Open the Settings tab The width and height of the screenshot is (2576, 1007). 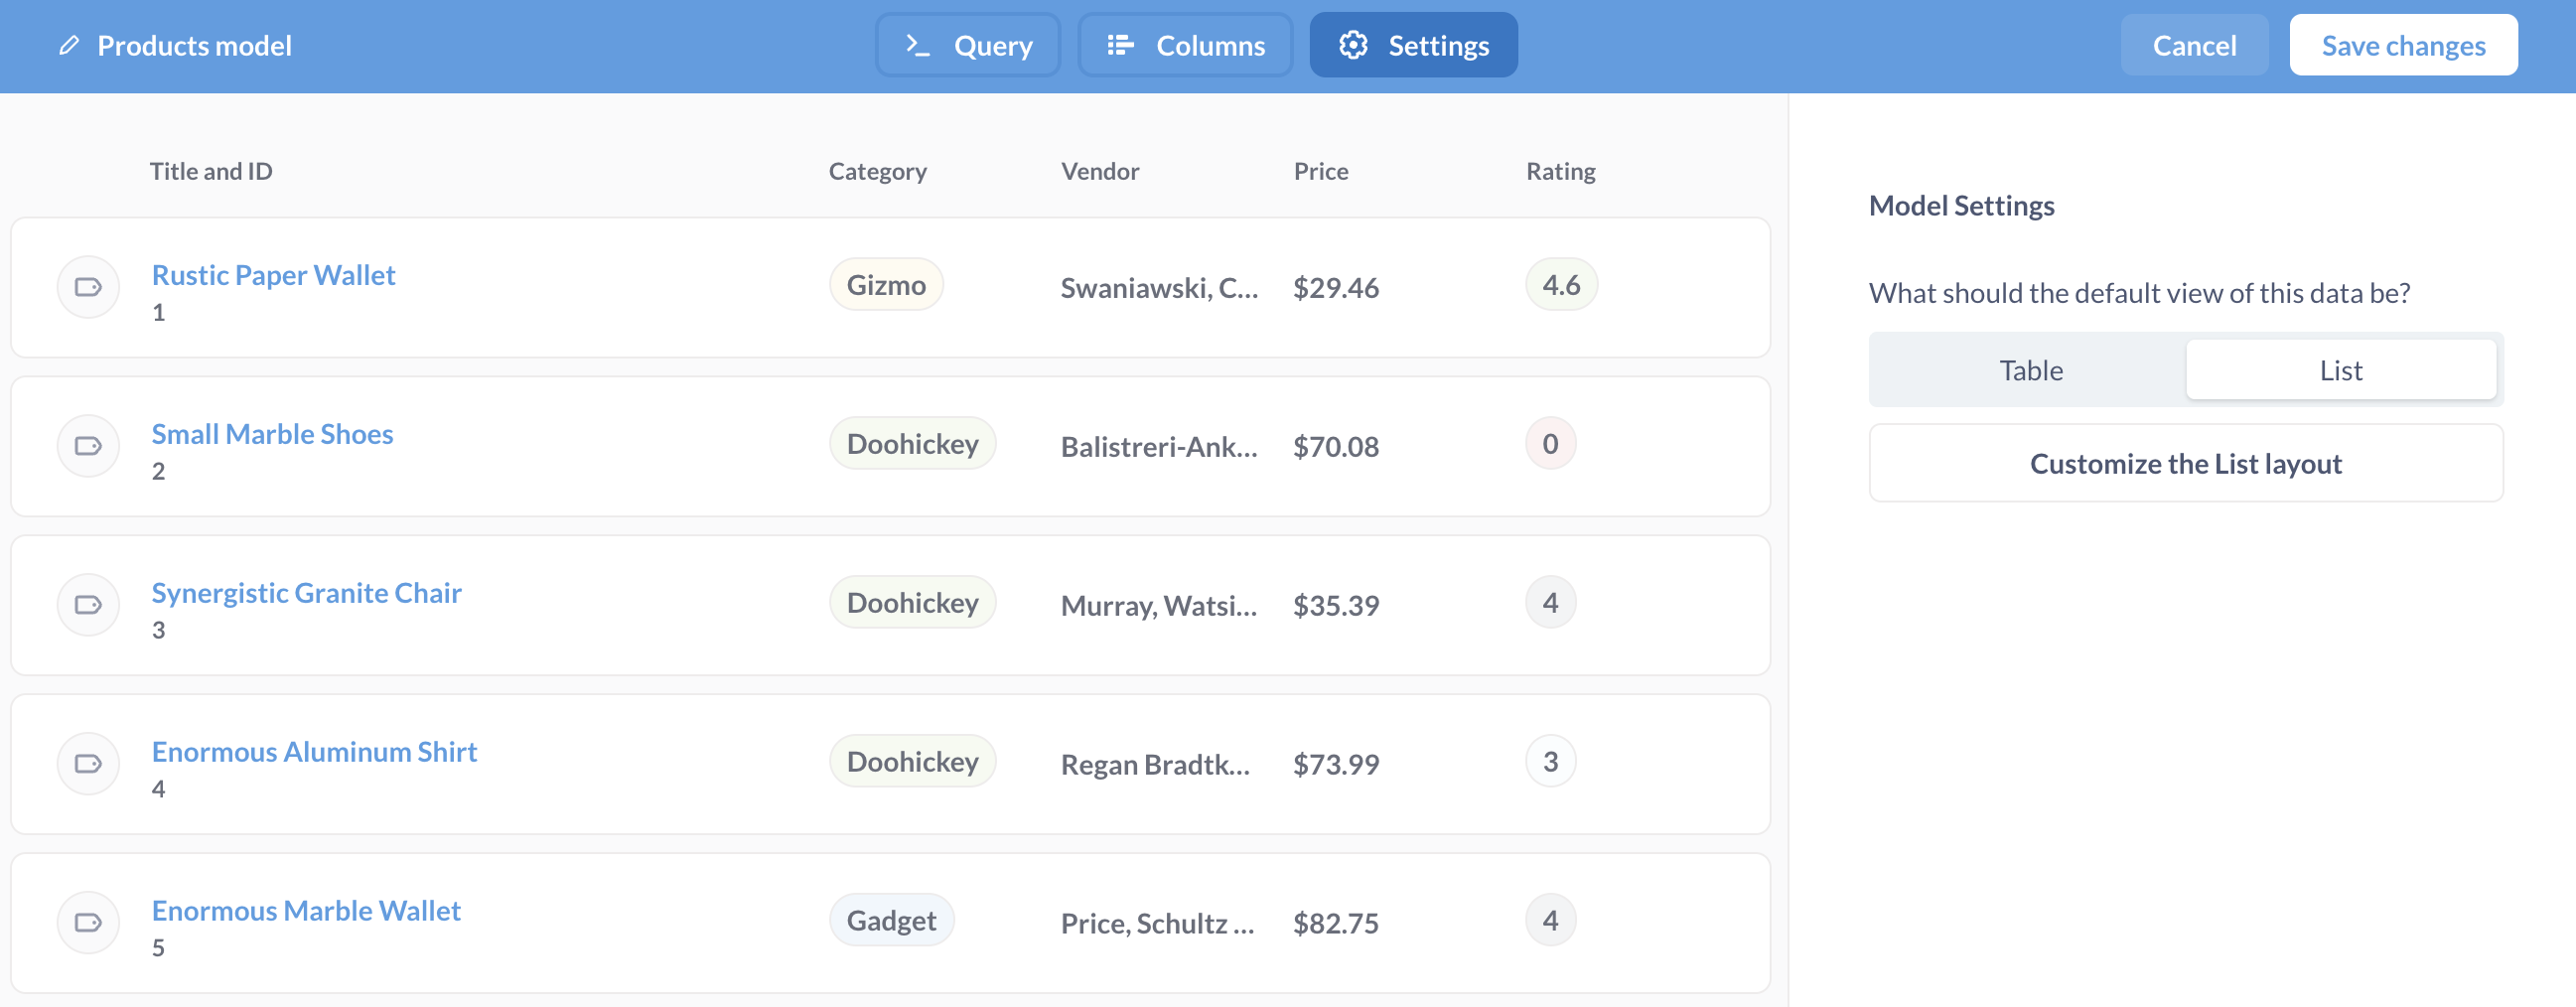click(x=1413, y=45)
